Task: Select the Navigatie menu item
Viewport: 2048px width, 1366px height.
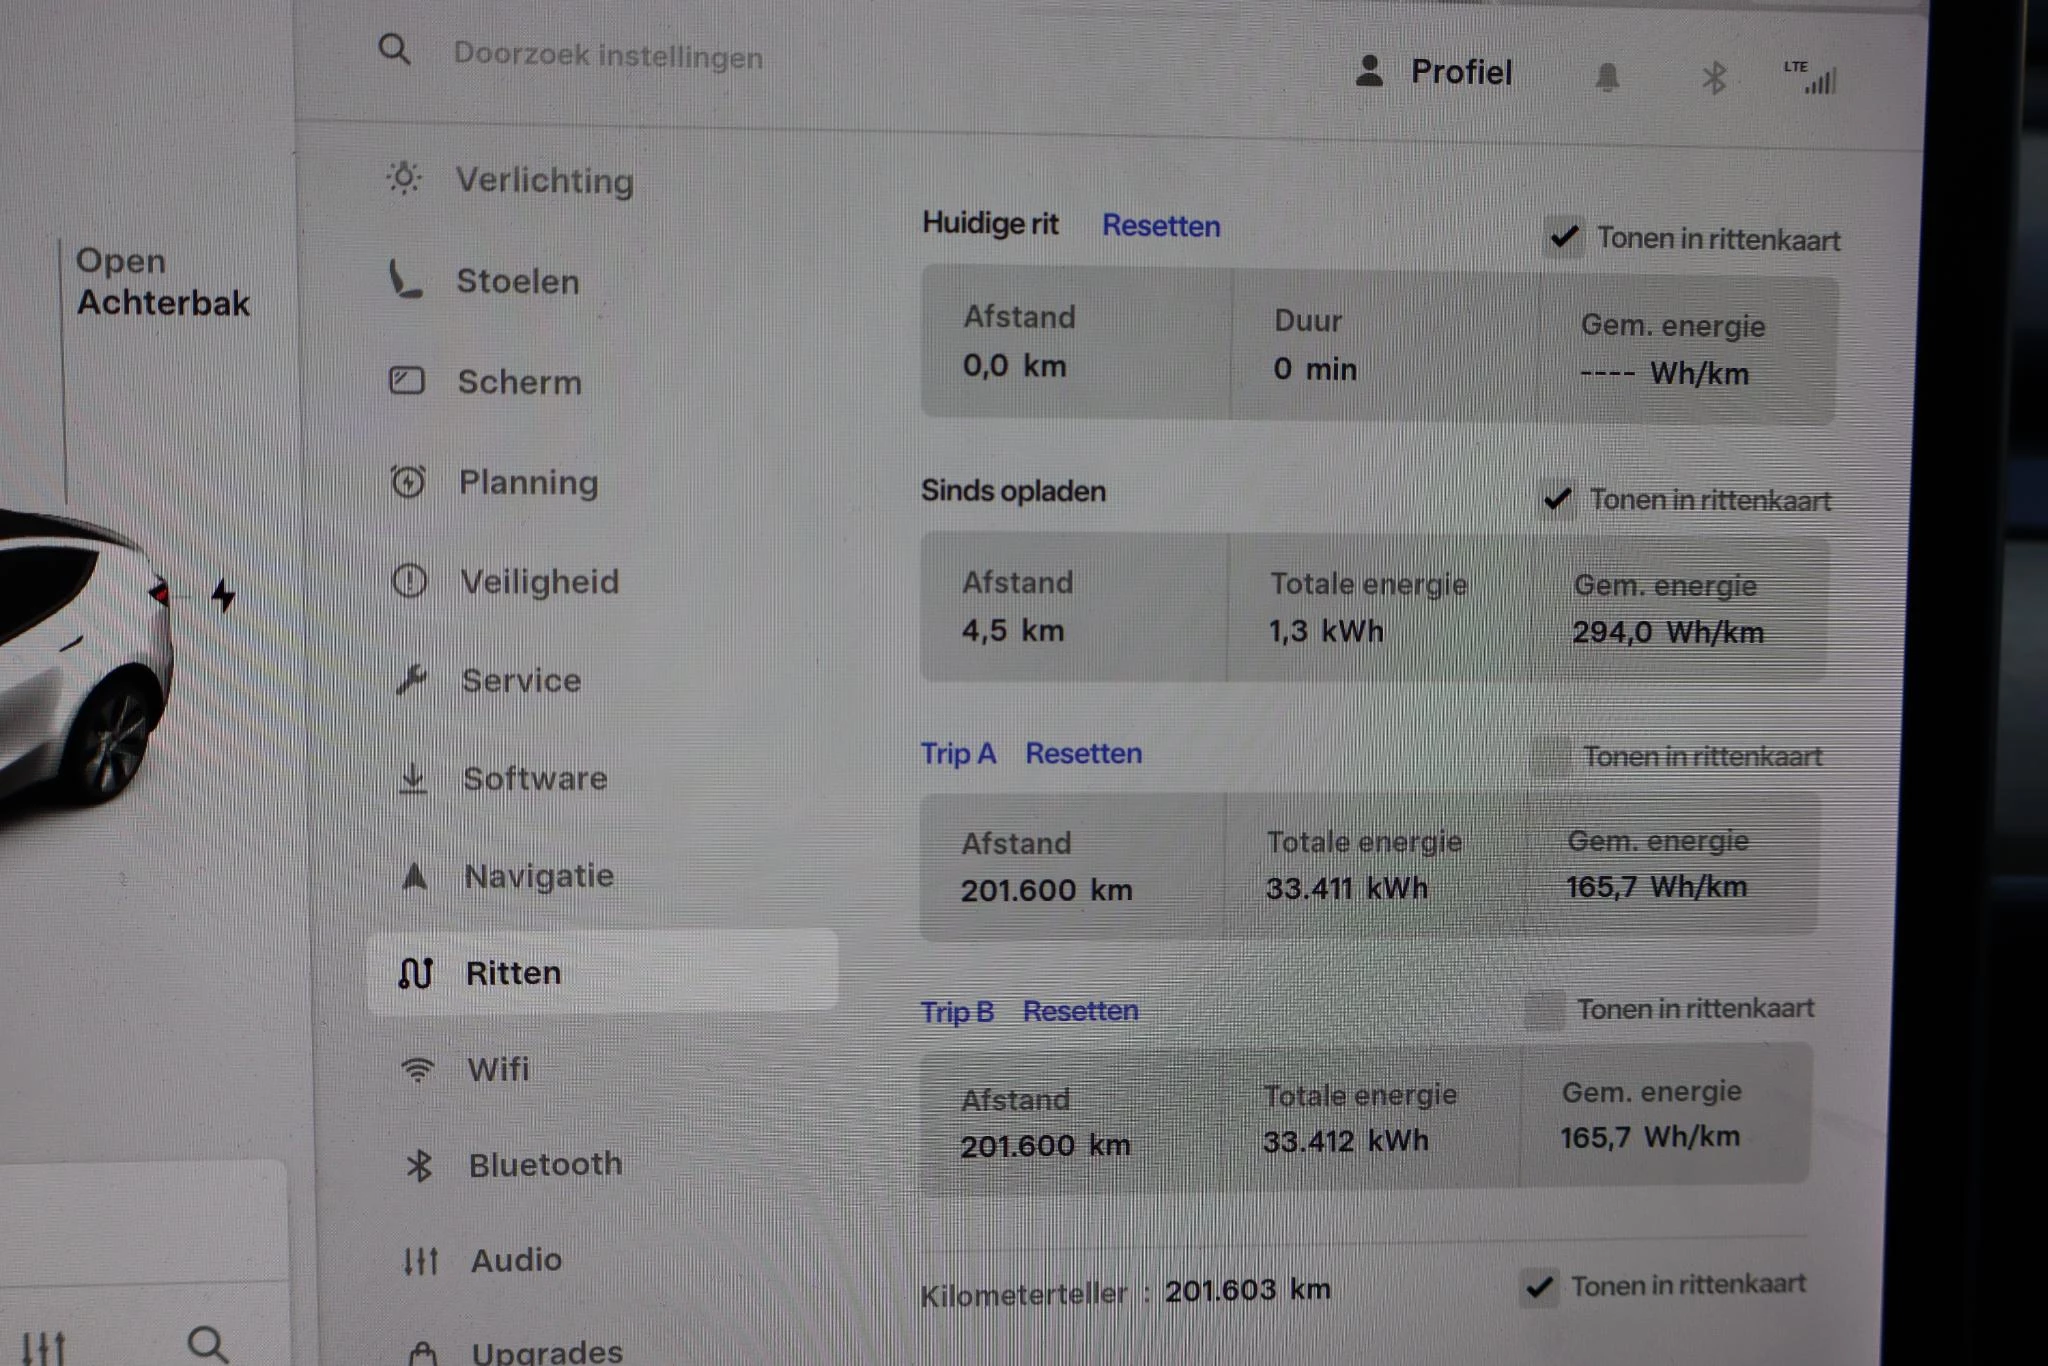Action: coord(538,876)
